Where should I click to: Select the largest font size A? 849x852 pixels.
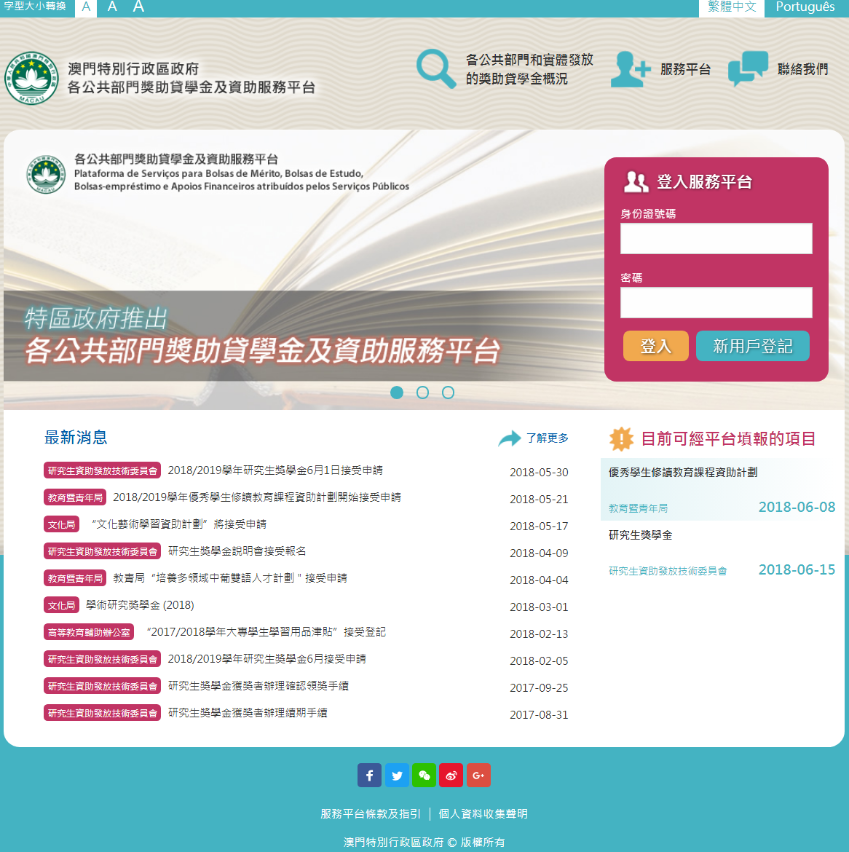pyautogui.click(x=138, y=7)
